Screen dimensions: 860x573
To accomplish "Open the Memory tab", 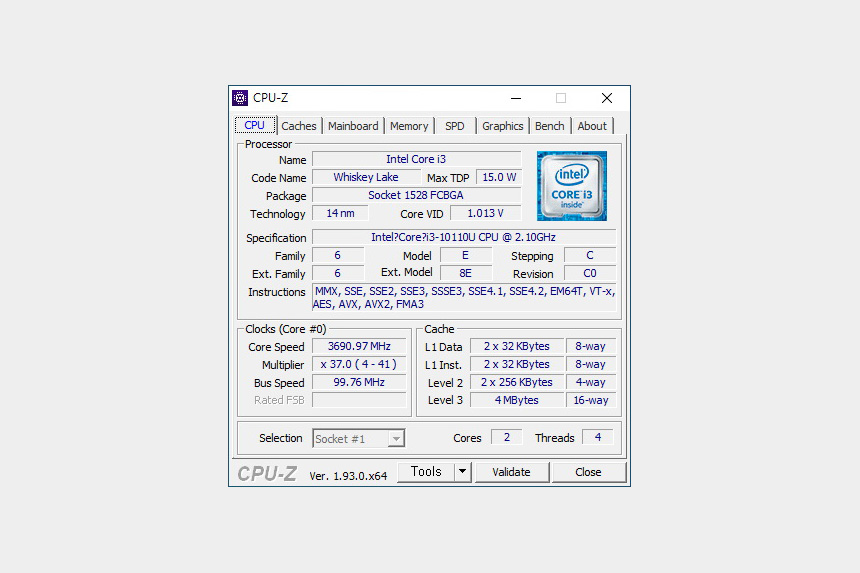I will click(409, 126).
